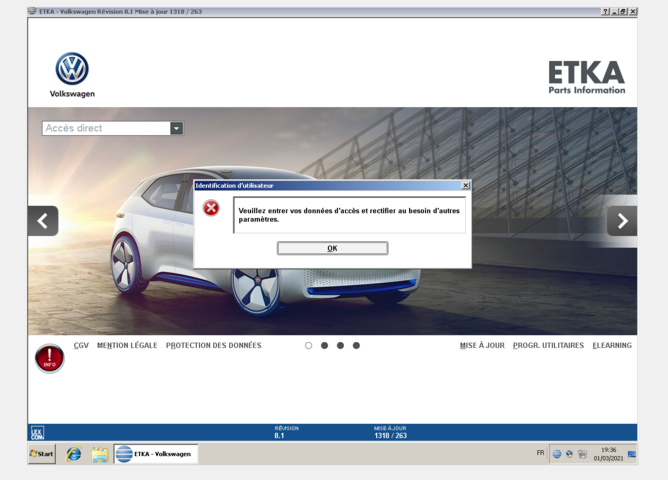Click the ETKA Parts Information logo
Viewport: 668px width, 480px height.
click(x=587, y=77)
